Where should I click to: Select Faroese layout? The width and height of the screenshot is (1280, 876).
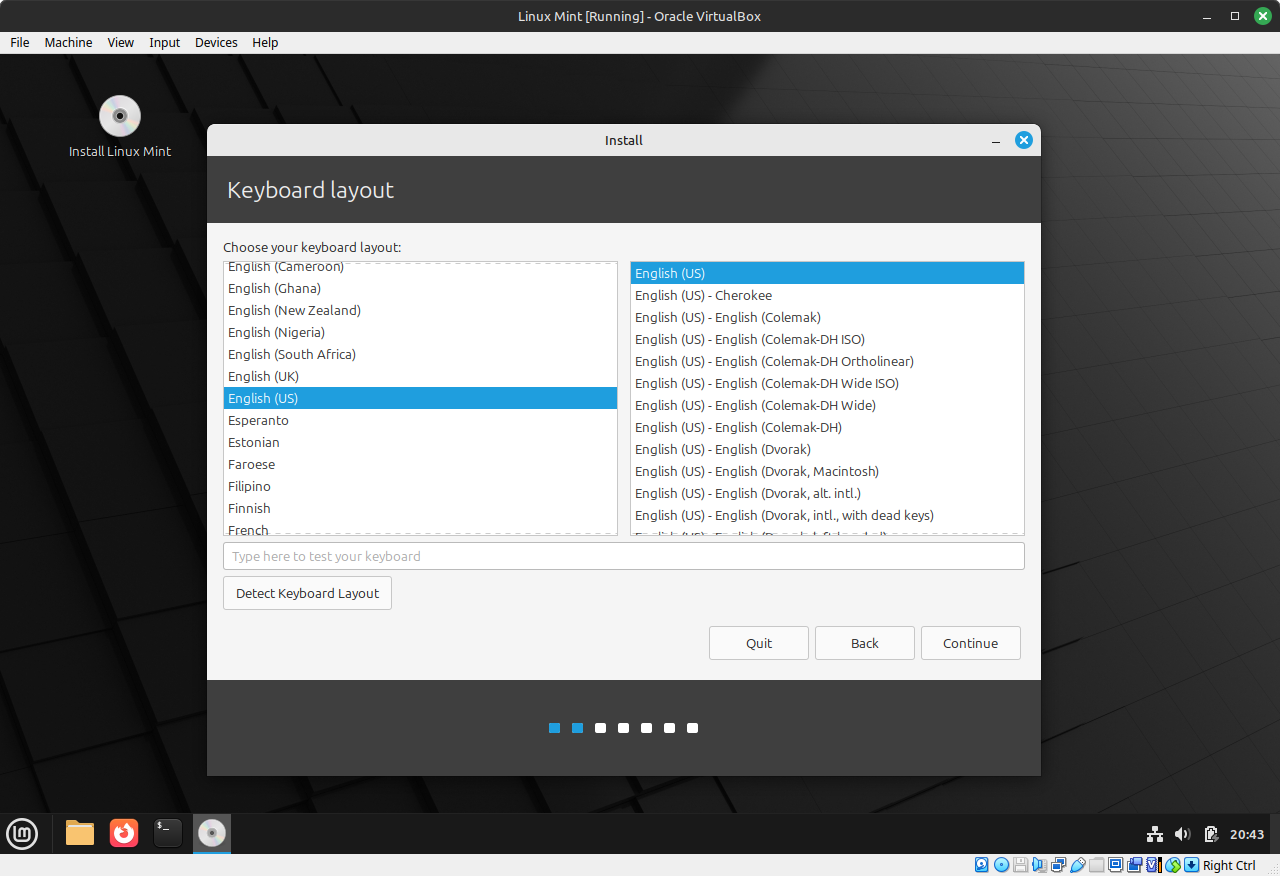(420, 464)
